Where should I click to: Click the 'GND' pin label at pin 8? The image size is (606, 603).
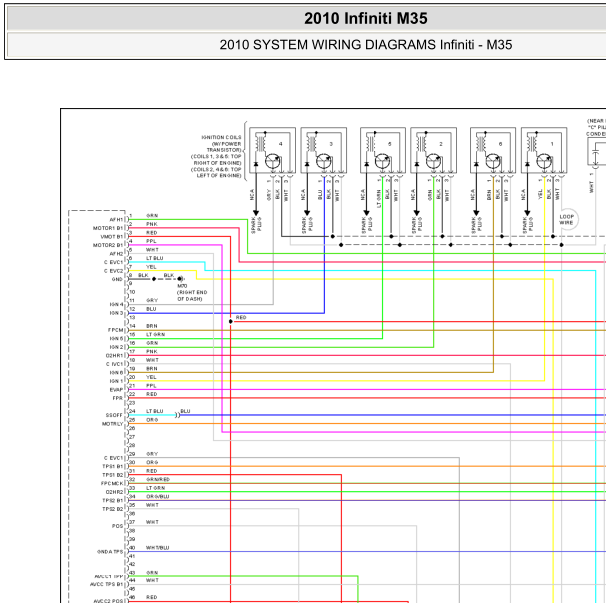117,279
